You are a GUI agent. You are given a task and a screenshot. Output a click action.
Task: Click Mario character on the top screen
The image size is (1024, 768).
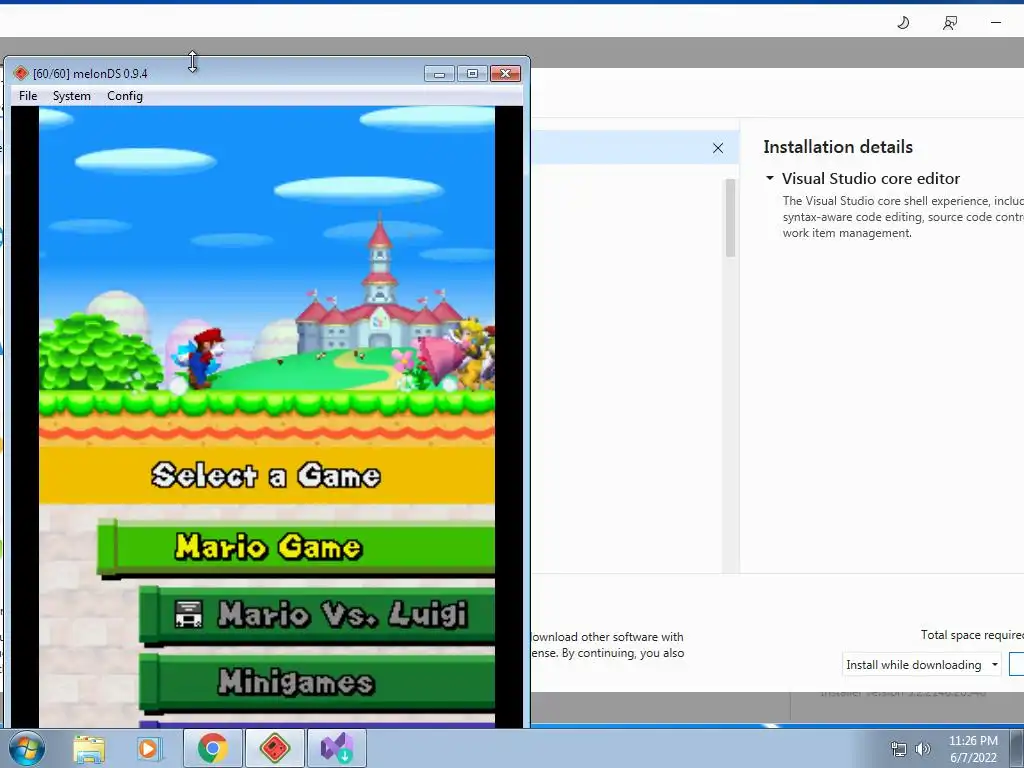pyautogui.click(x=204, y=359)
